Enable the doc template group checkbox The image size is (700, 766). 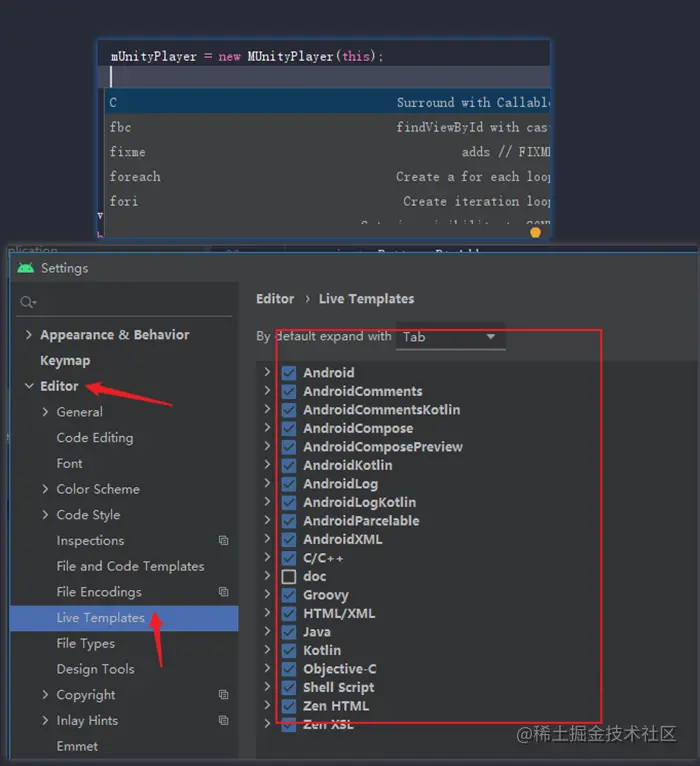[289, 576]
